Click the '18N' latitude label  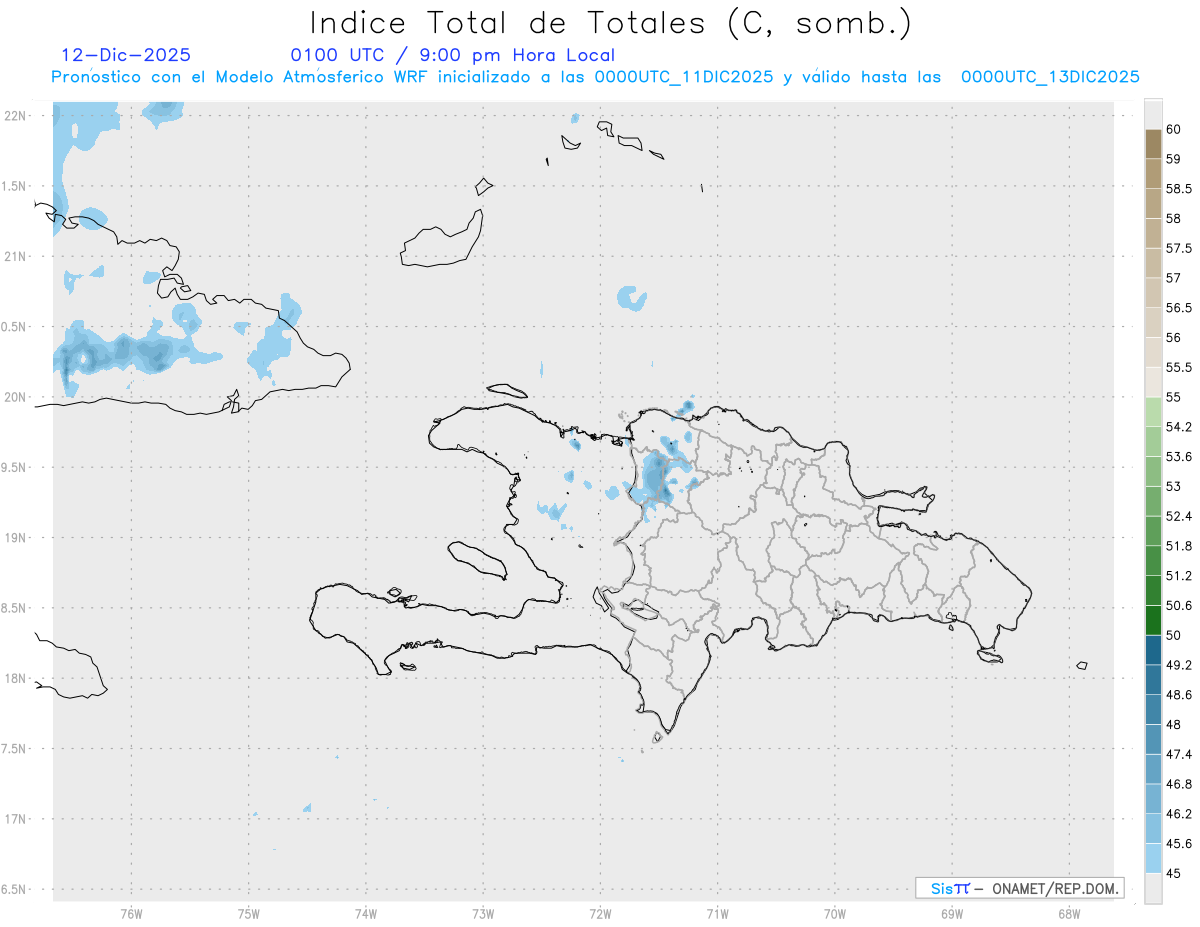pos(14,678)
